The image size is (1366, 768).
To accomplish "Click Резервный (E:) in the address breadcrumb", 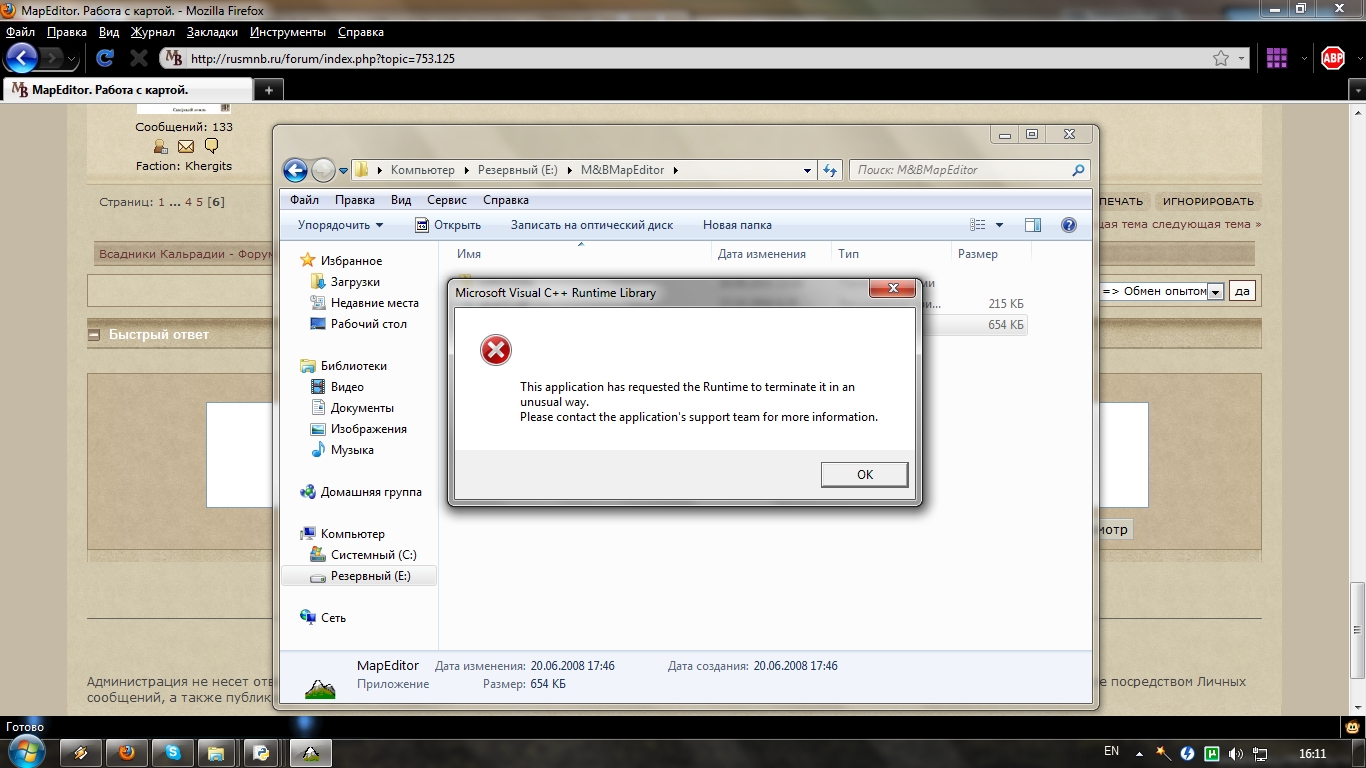I will (517, 170).
